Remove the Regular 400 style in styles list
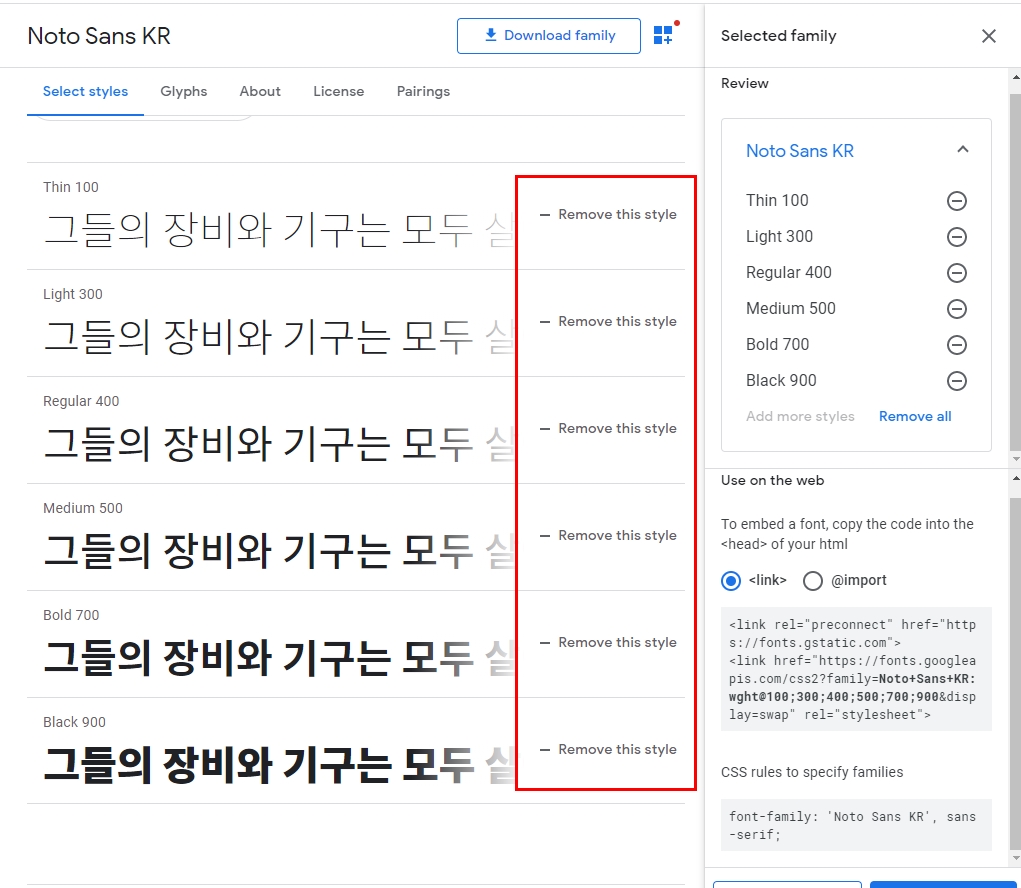The image size is (1021, 888). click(x=608, y=428)
